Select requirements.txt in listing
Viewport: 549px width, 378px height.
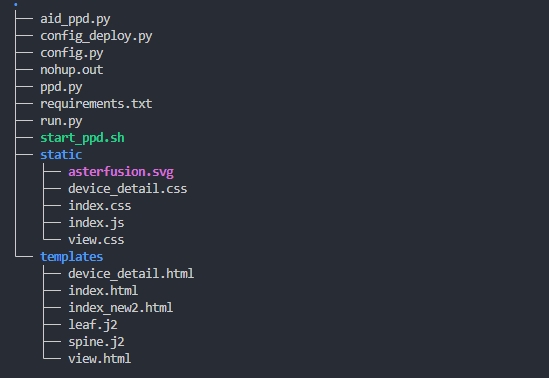[x=96, y=104]
